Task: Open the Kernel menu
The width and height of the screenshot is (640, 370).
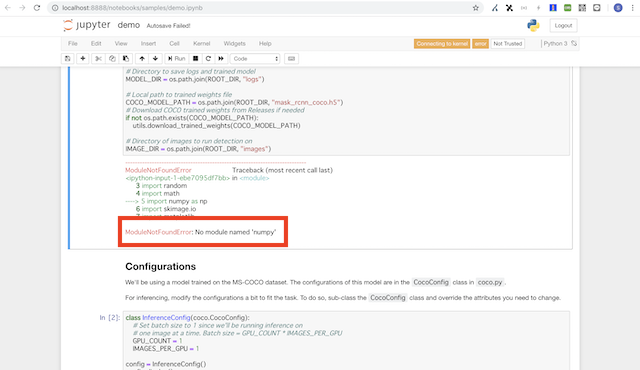Action: pyautogui.click(x=202, y=44)
